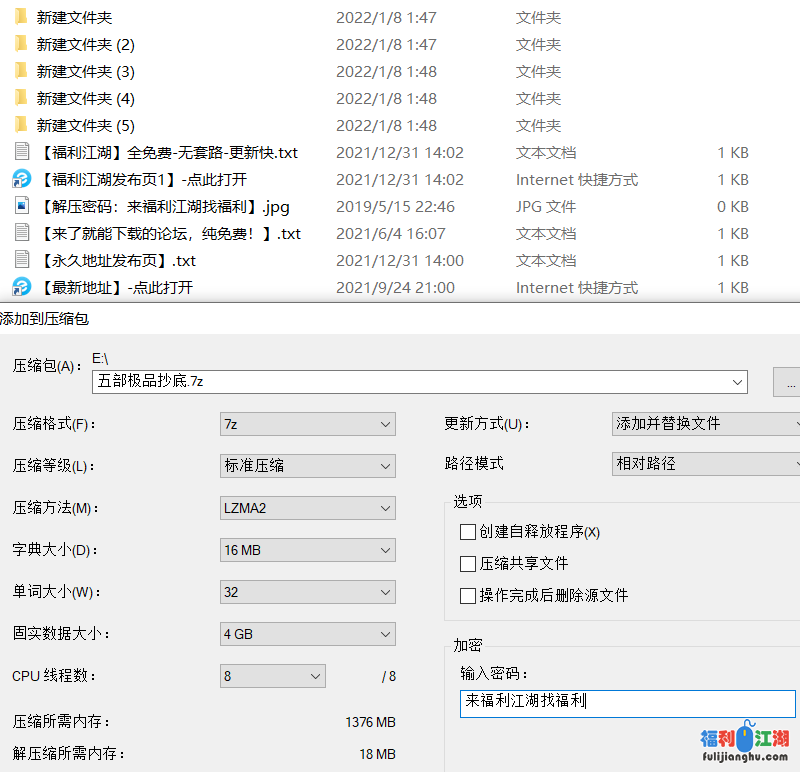Viewport: 800px width, 772px height.
Task: Select the file 【来了就能下载的论坛，纯免费！】.txt
Action: [x=168, y=233]
